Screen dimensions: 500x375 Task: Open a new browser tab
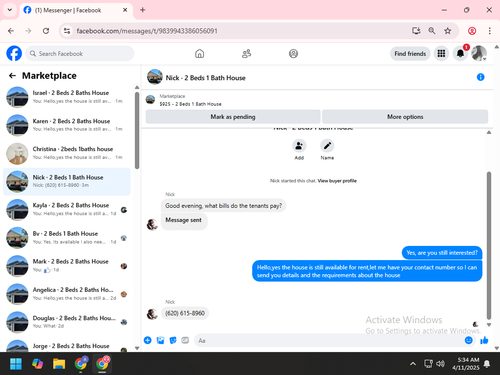coord(143,10)
